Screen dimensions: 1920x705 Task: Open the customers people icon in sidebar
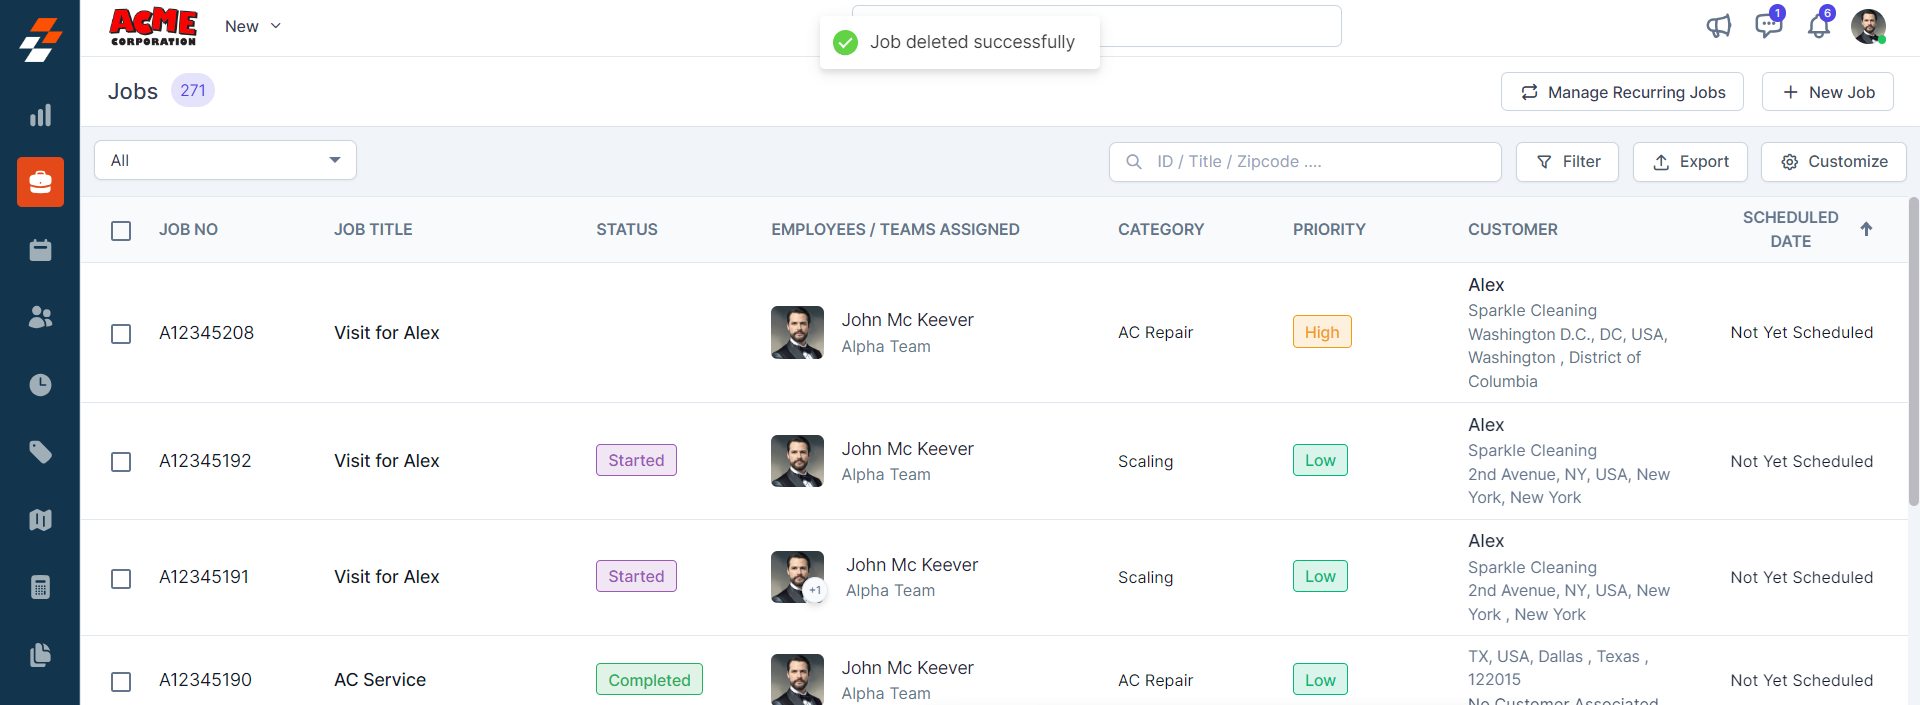pyautogui.click(x=40, y=317)
